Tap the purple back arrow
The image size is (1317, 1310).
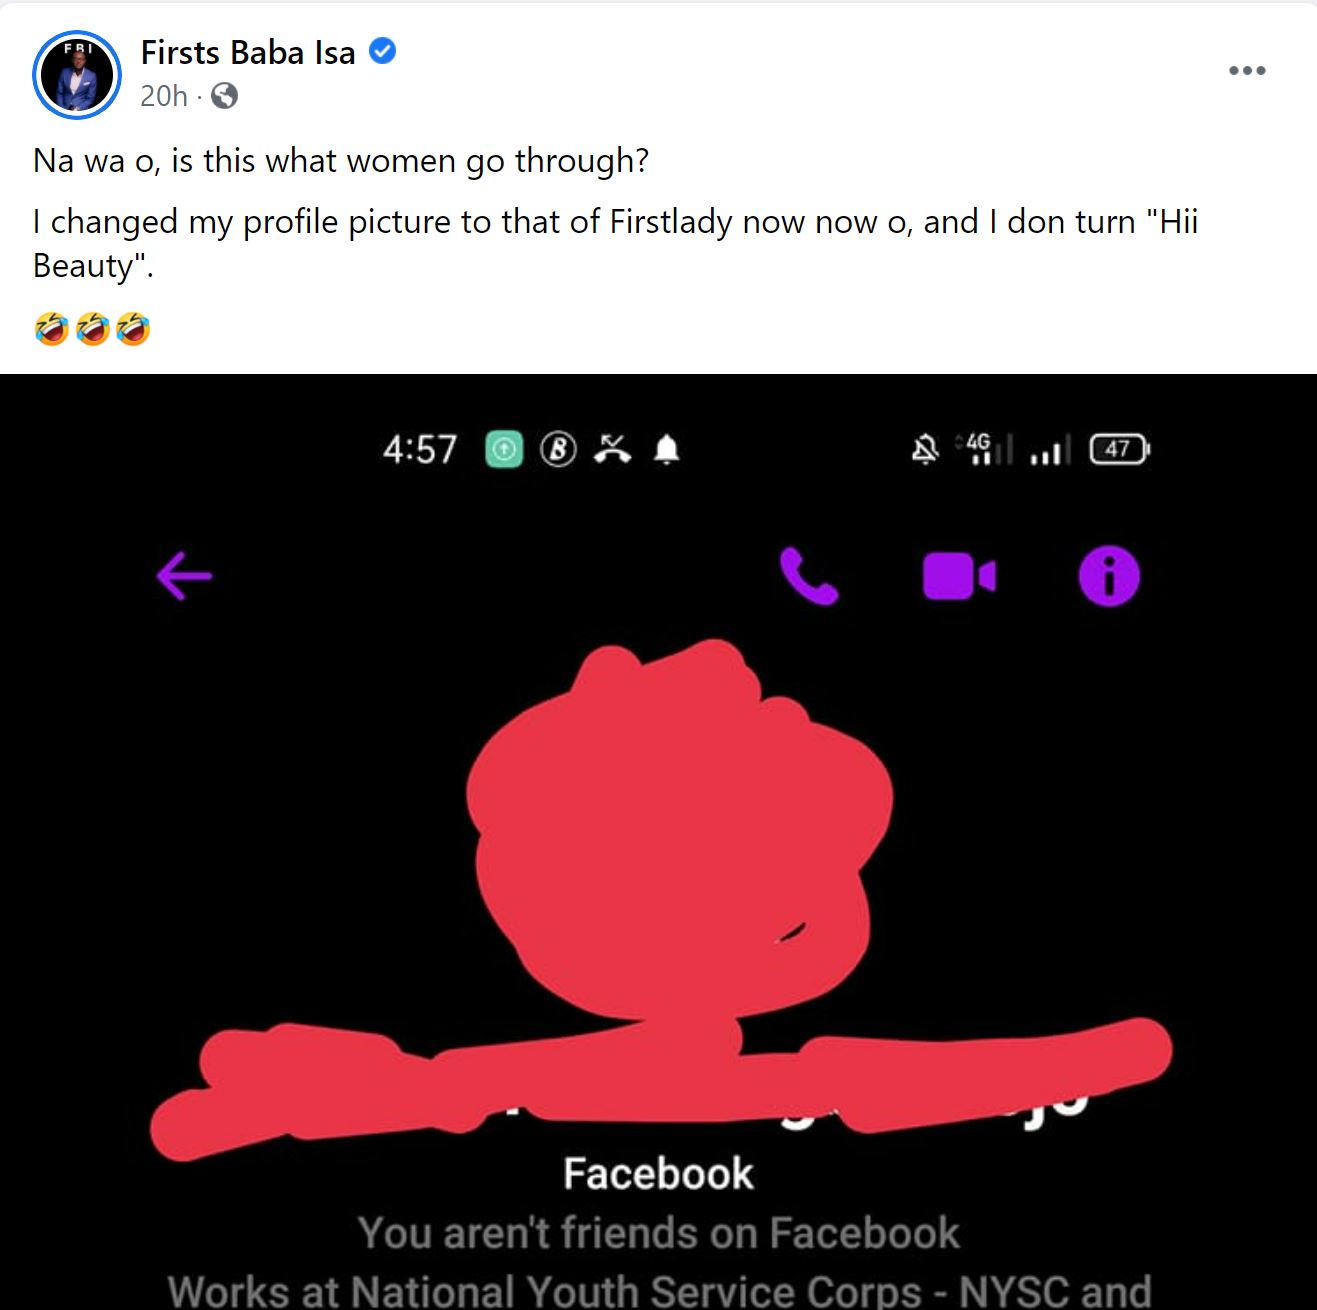184,576
